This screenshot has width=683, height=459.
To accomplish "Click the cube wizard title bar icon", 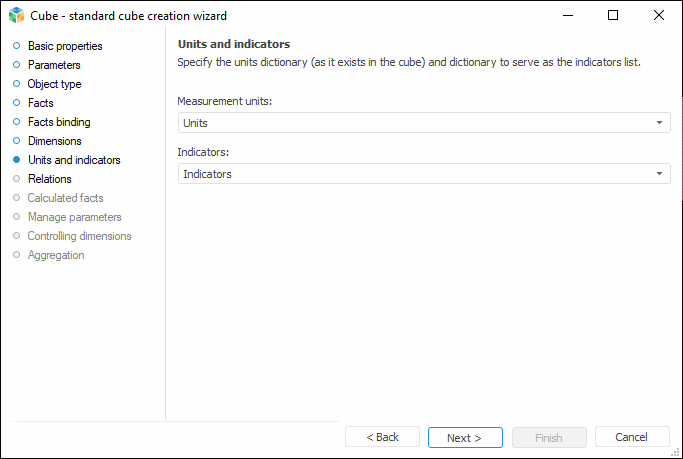I will pyautogui.click(x=16, y=15).
